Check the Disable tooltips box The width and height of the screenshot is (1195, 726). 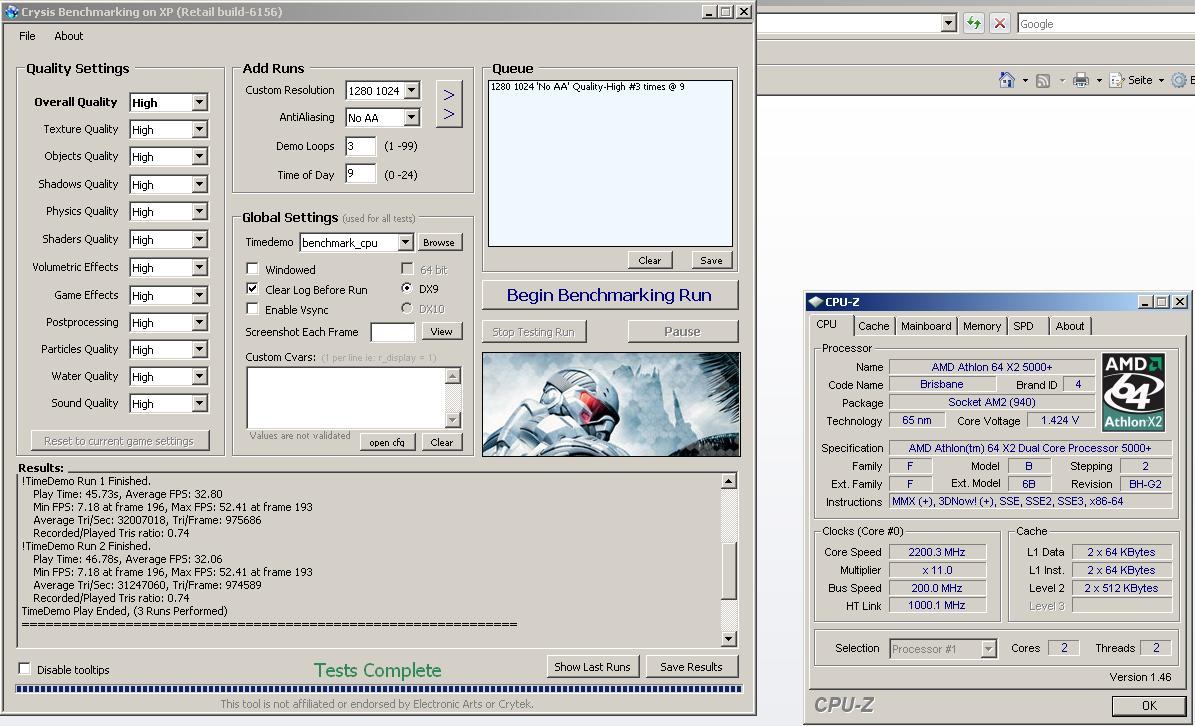tap(24, 669)
